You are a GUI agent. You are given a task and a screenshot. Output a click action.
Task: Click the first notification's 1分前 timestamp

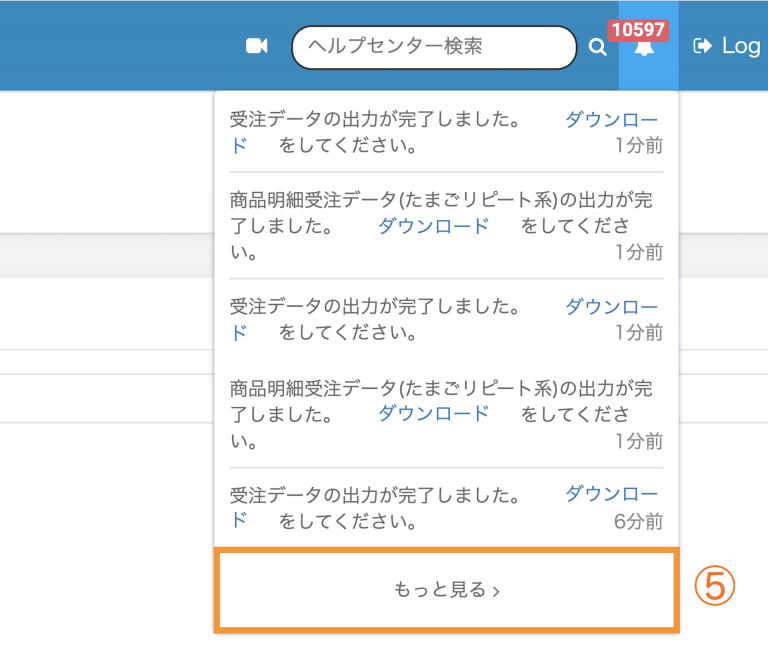click(639, 146)
